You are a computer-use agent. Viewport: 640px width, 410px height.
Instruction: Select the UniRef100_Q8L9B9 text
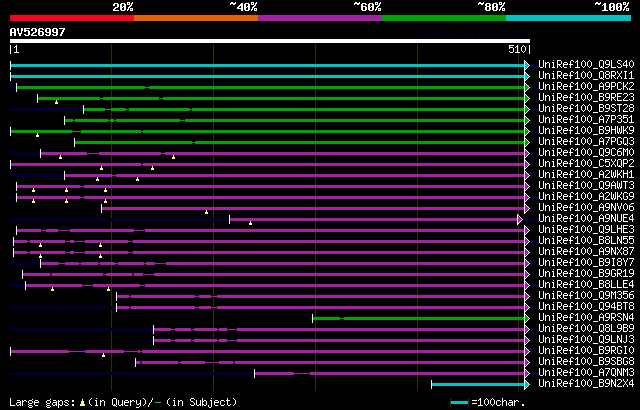pyautogui.click(x=586, y=329)
